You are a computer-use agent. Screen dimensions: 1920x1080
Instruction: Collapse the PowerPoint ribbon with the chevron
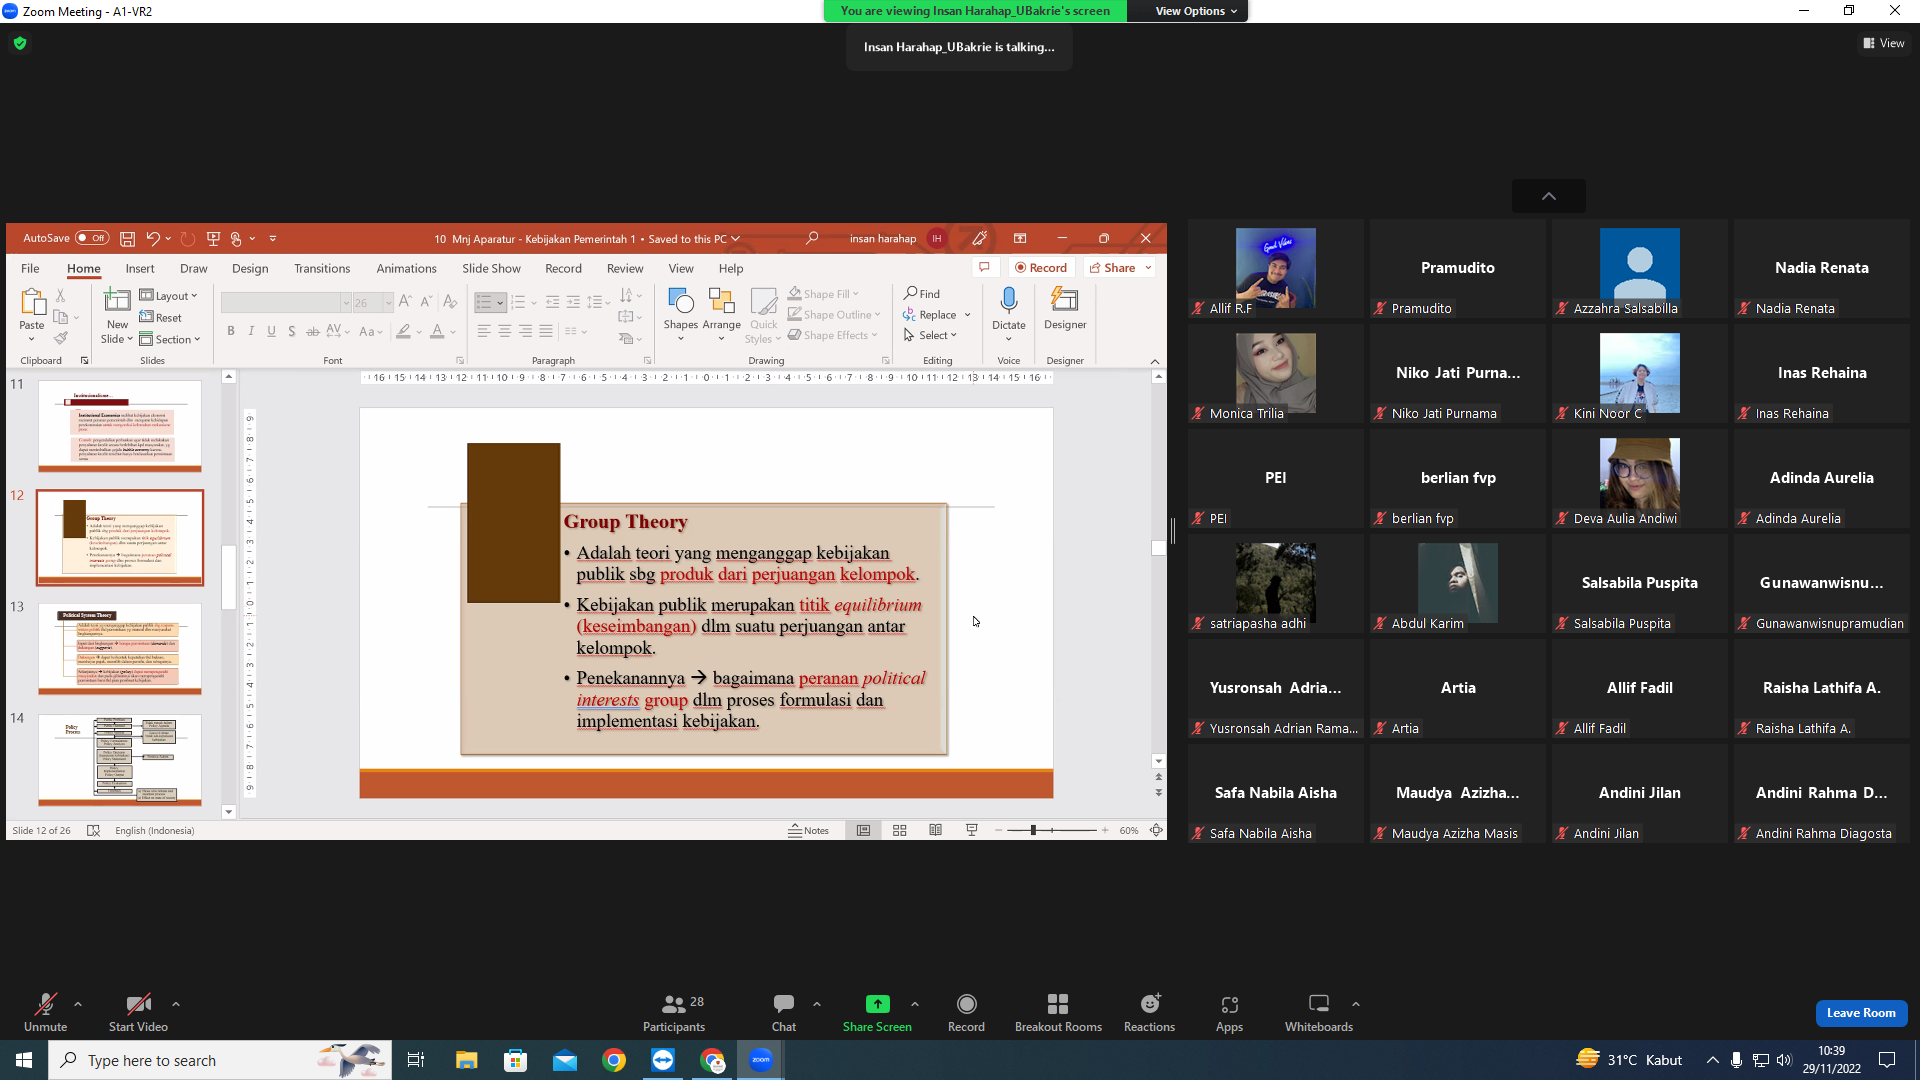pyautogui.click(x=1155, y=362)
